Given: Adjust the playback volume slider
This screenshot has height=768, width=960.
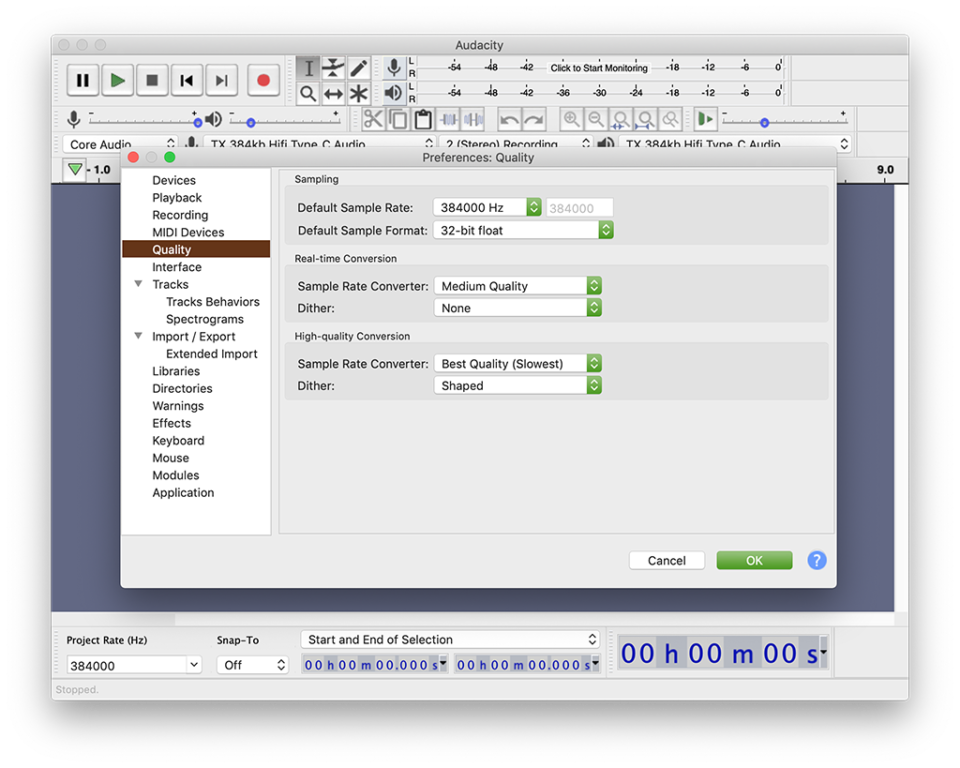Looking at the screenshot, I should click(x=284, y=122).
